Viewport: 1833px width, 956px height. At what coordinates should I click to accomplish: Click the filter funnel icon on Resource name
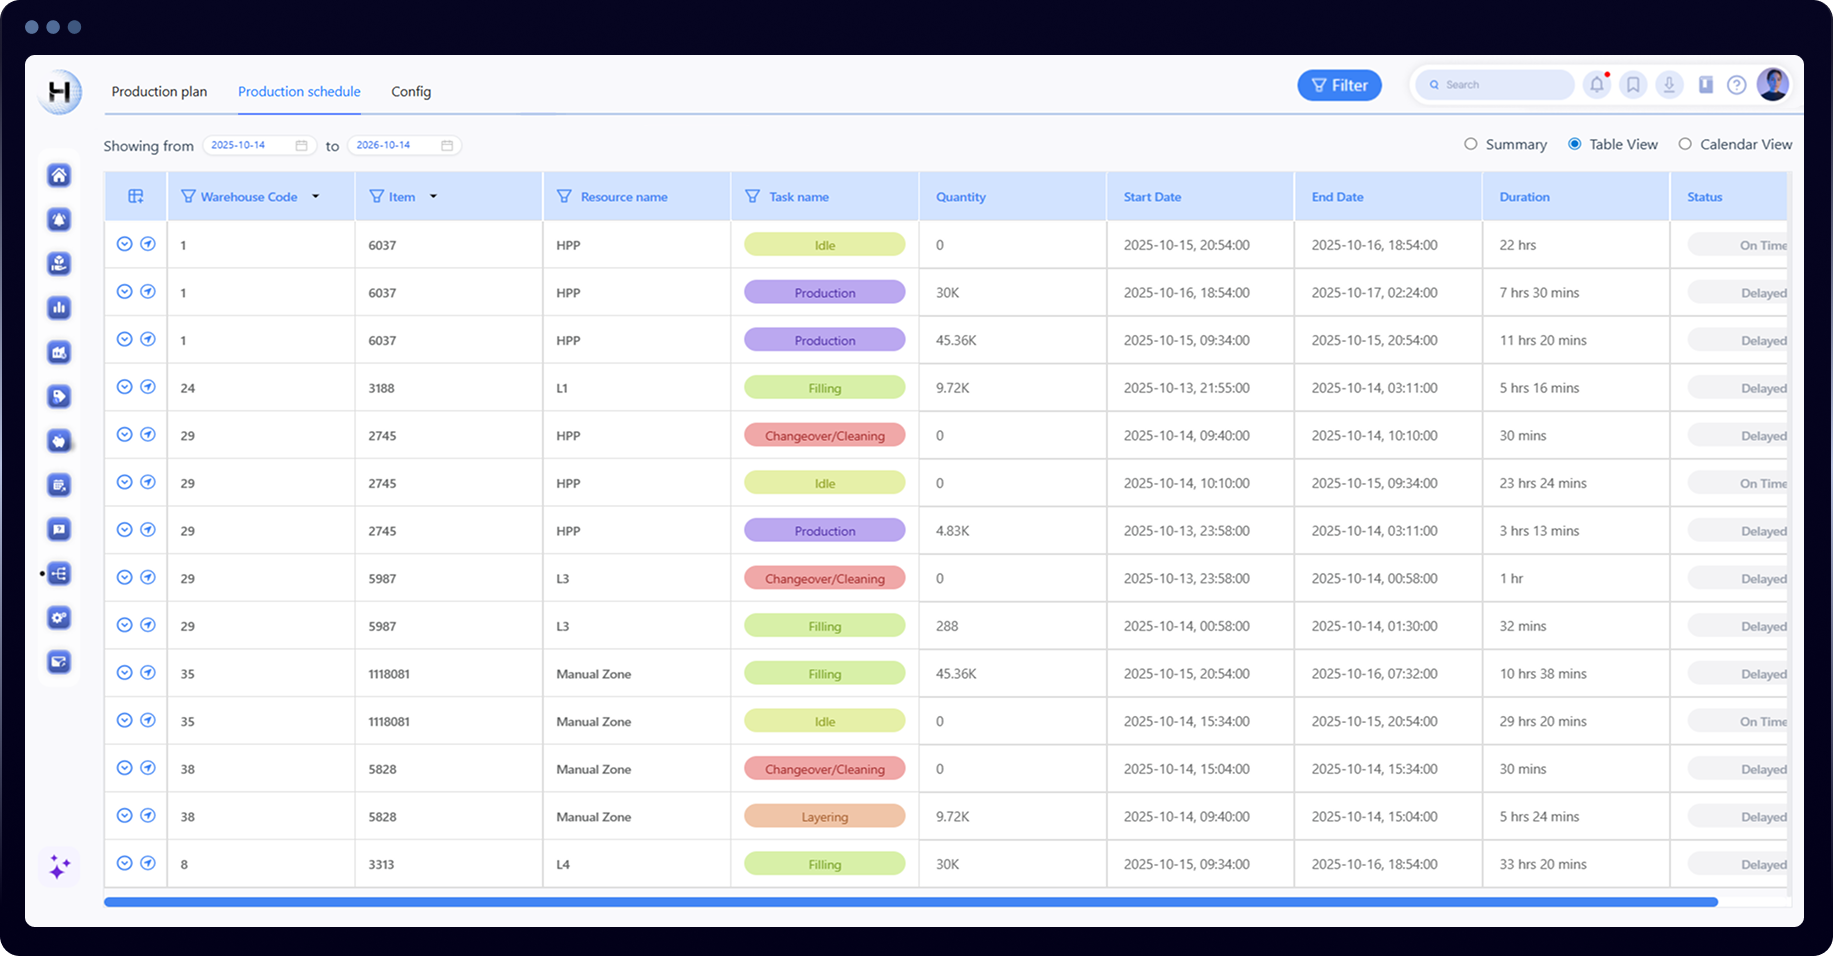coord(564,196)
